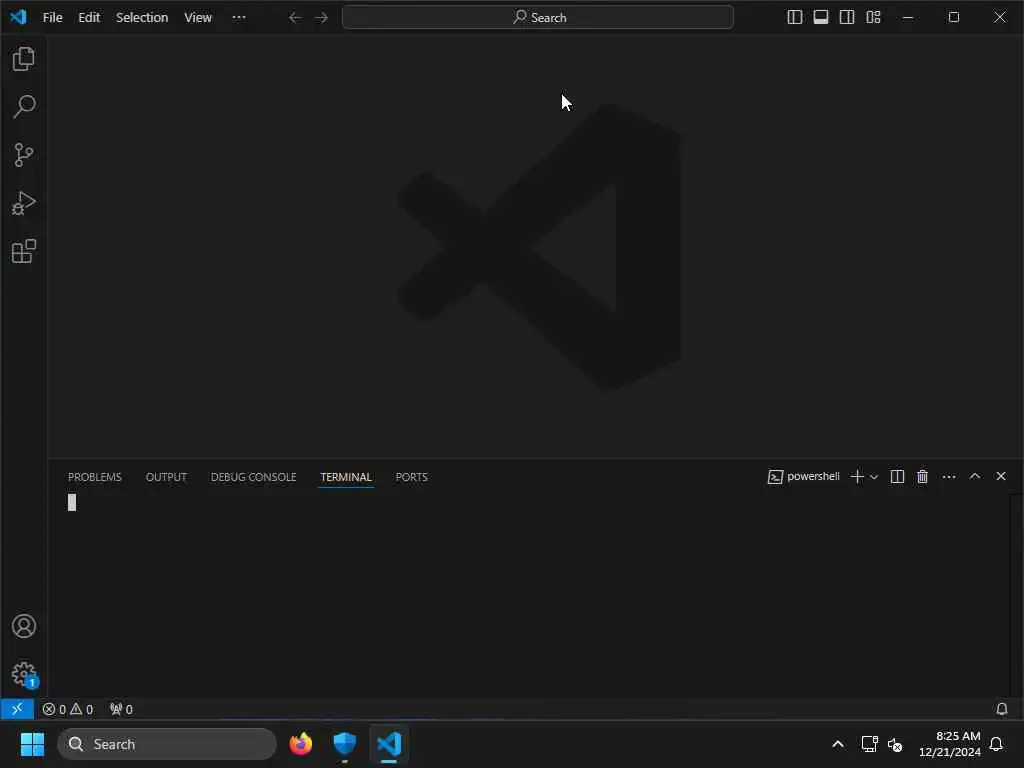The width and height of the screenshot is (1024, 768).
Task: Click the powershell terminal label
Action: [x=803, y=477]
